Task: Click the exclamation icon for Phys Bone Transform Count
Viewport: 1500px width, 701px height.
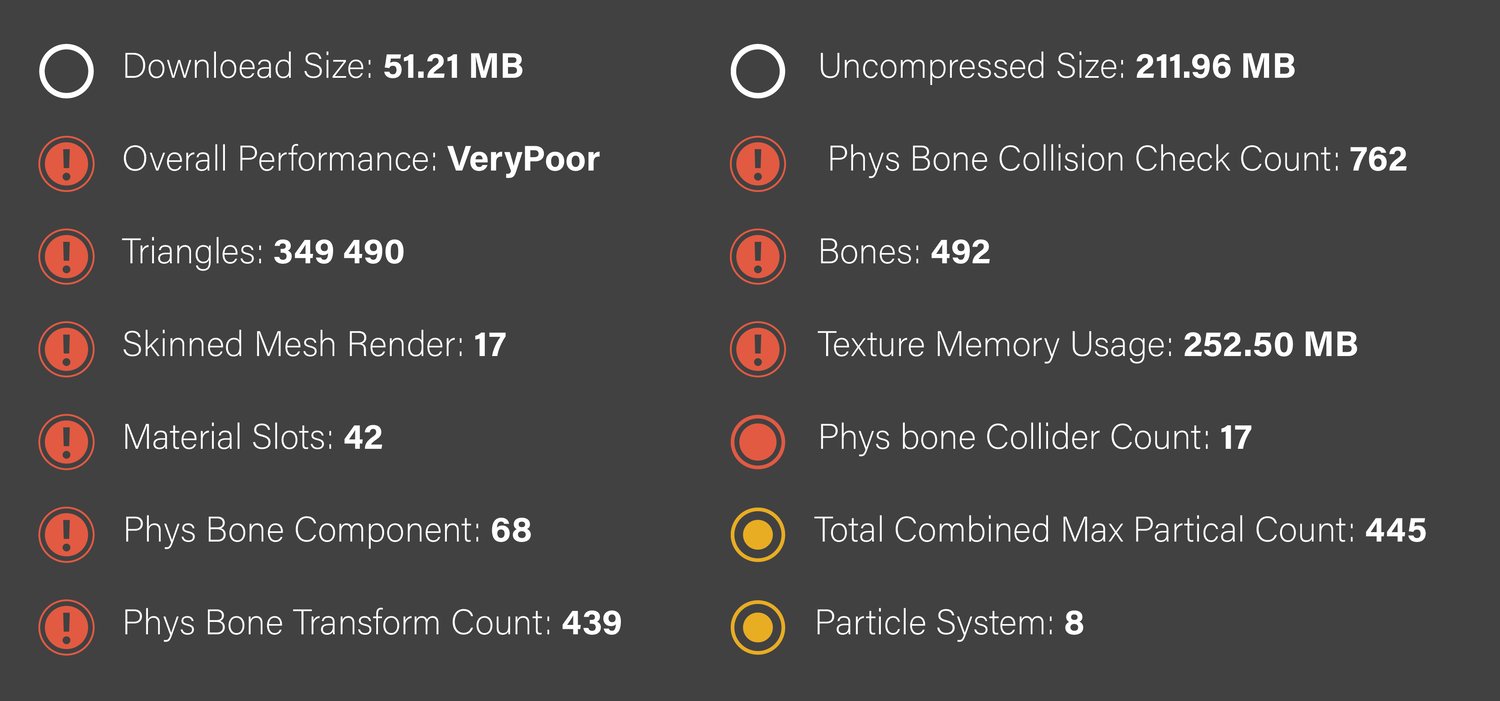Action: [x=66, y=627]
